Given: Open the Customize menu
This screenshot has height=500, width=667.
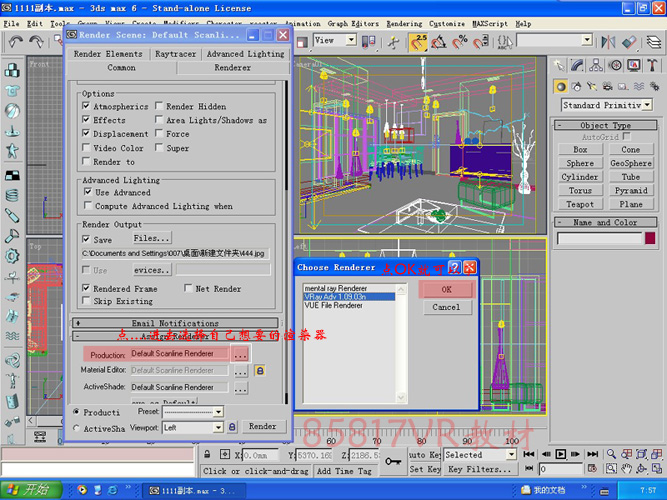Looking at the screenshot, I should [x=447, y=24].
